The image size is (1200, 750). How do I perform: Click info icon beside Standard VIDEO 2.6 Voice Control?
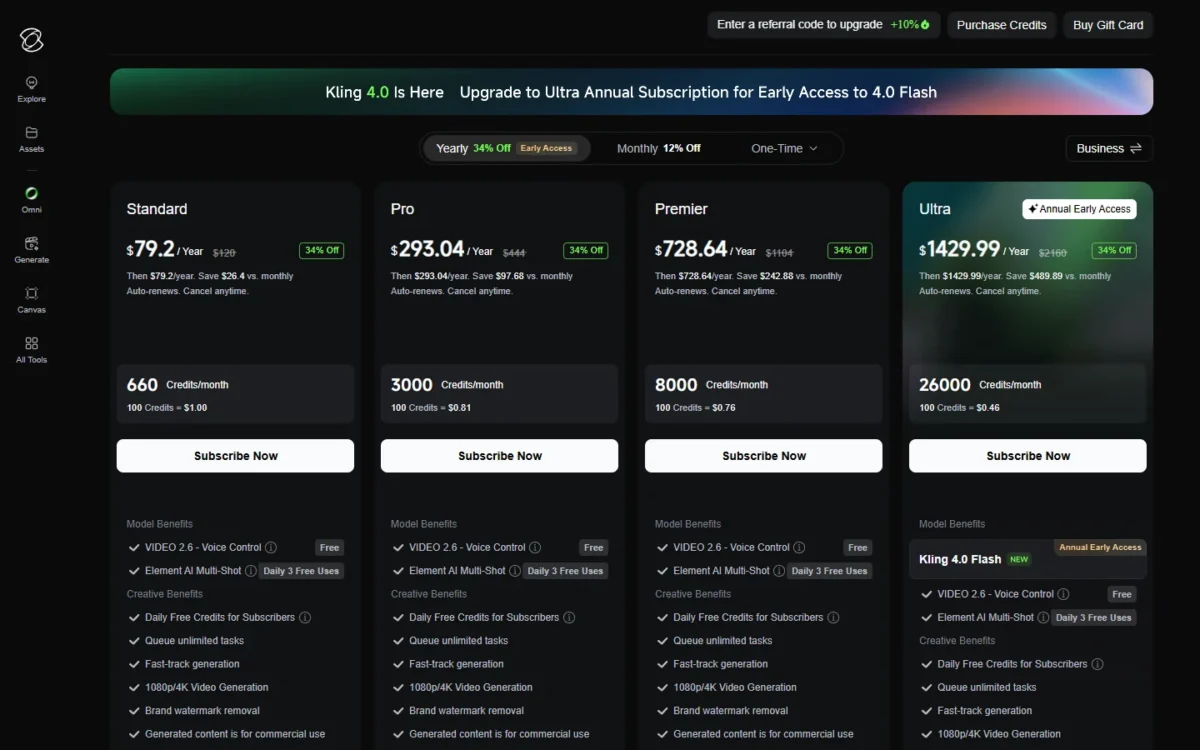click(271, 548)
